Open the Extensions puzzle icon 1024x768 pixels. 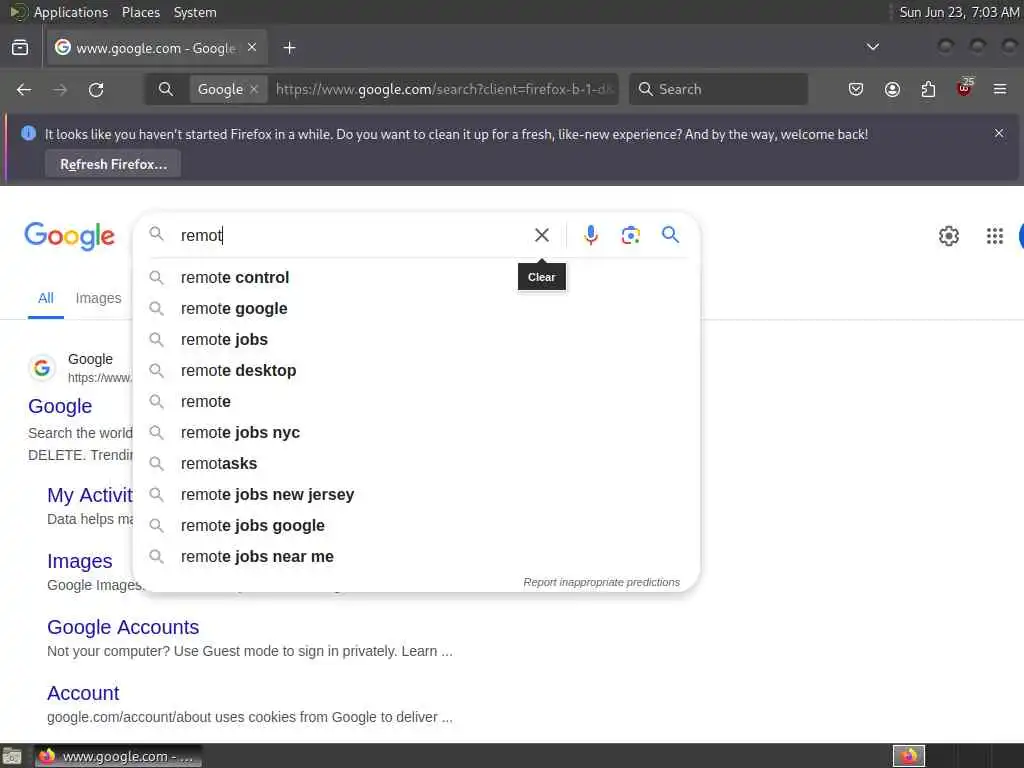[928, 89]
